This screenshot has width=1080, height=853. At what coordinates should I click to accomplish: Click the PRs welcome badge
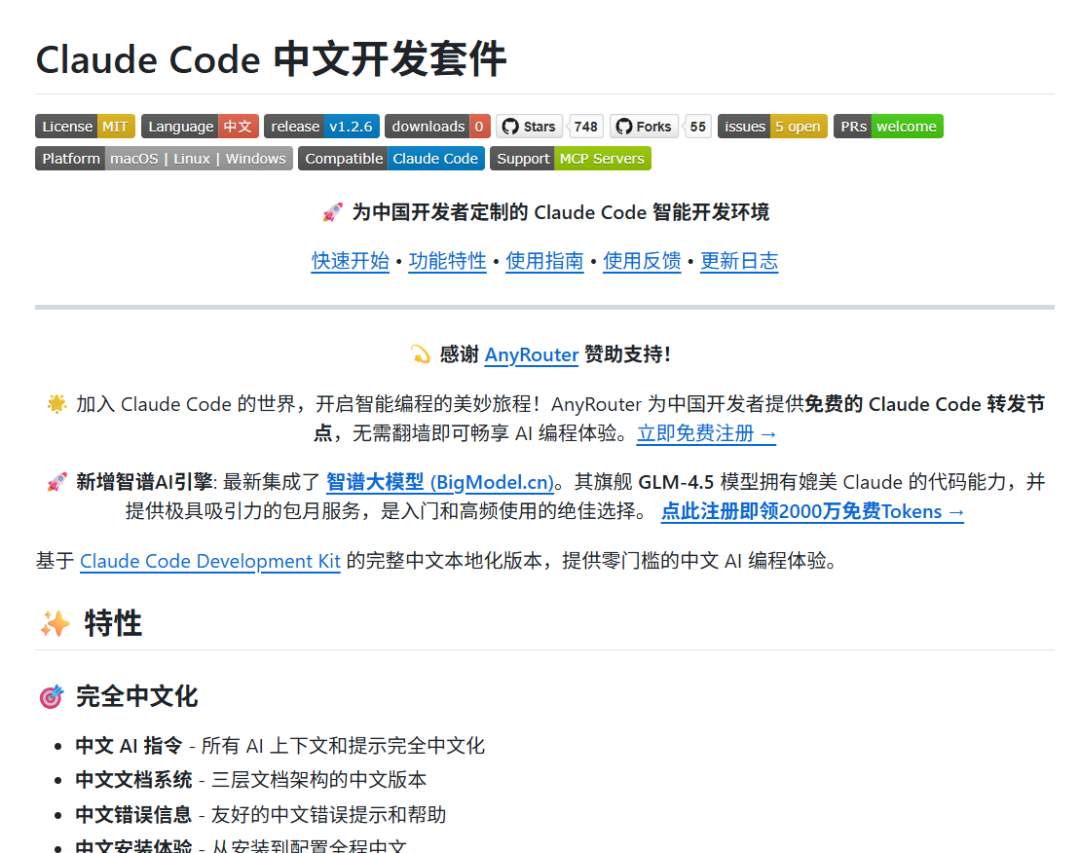pos(888,126)
